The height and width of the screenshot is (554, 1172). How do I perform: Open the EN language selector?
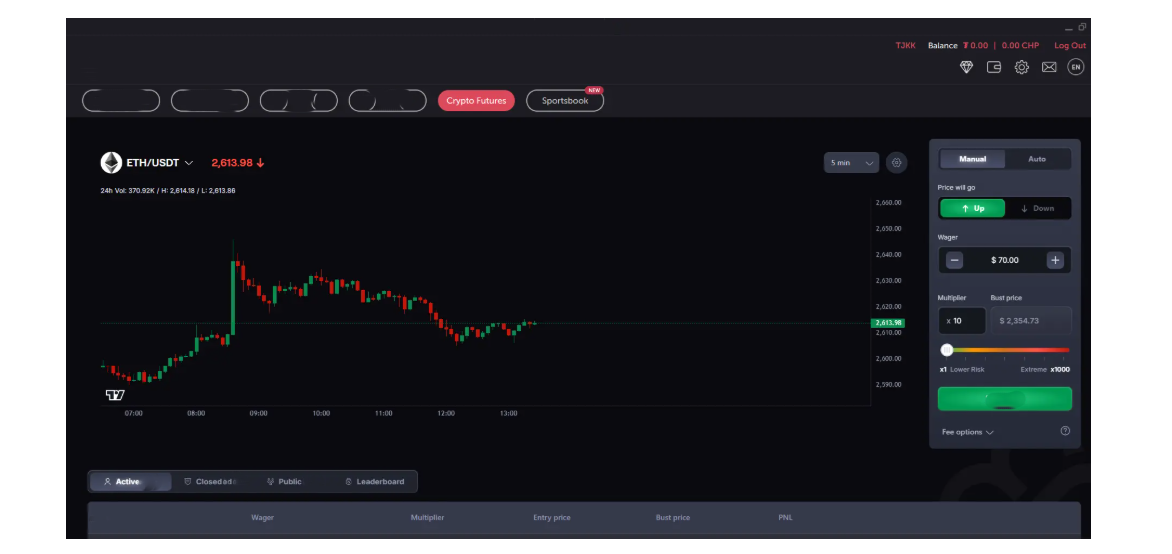coord(1076,67)
